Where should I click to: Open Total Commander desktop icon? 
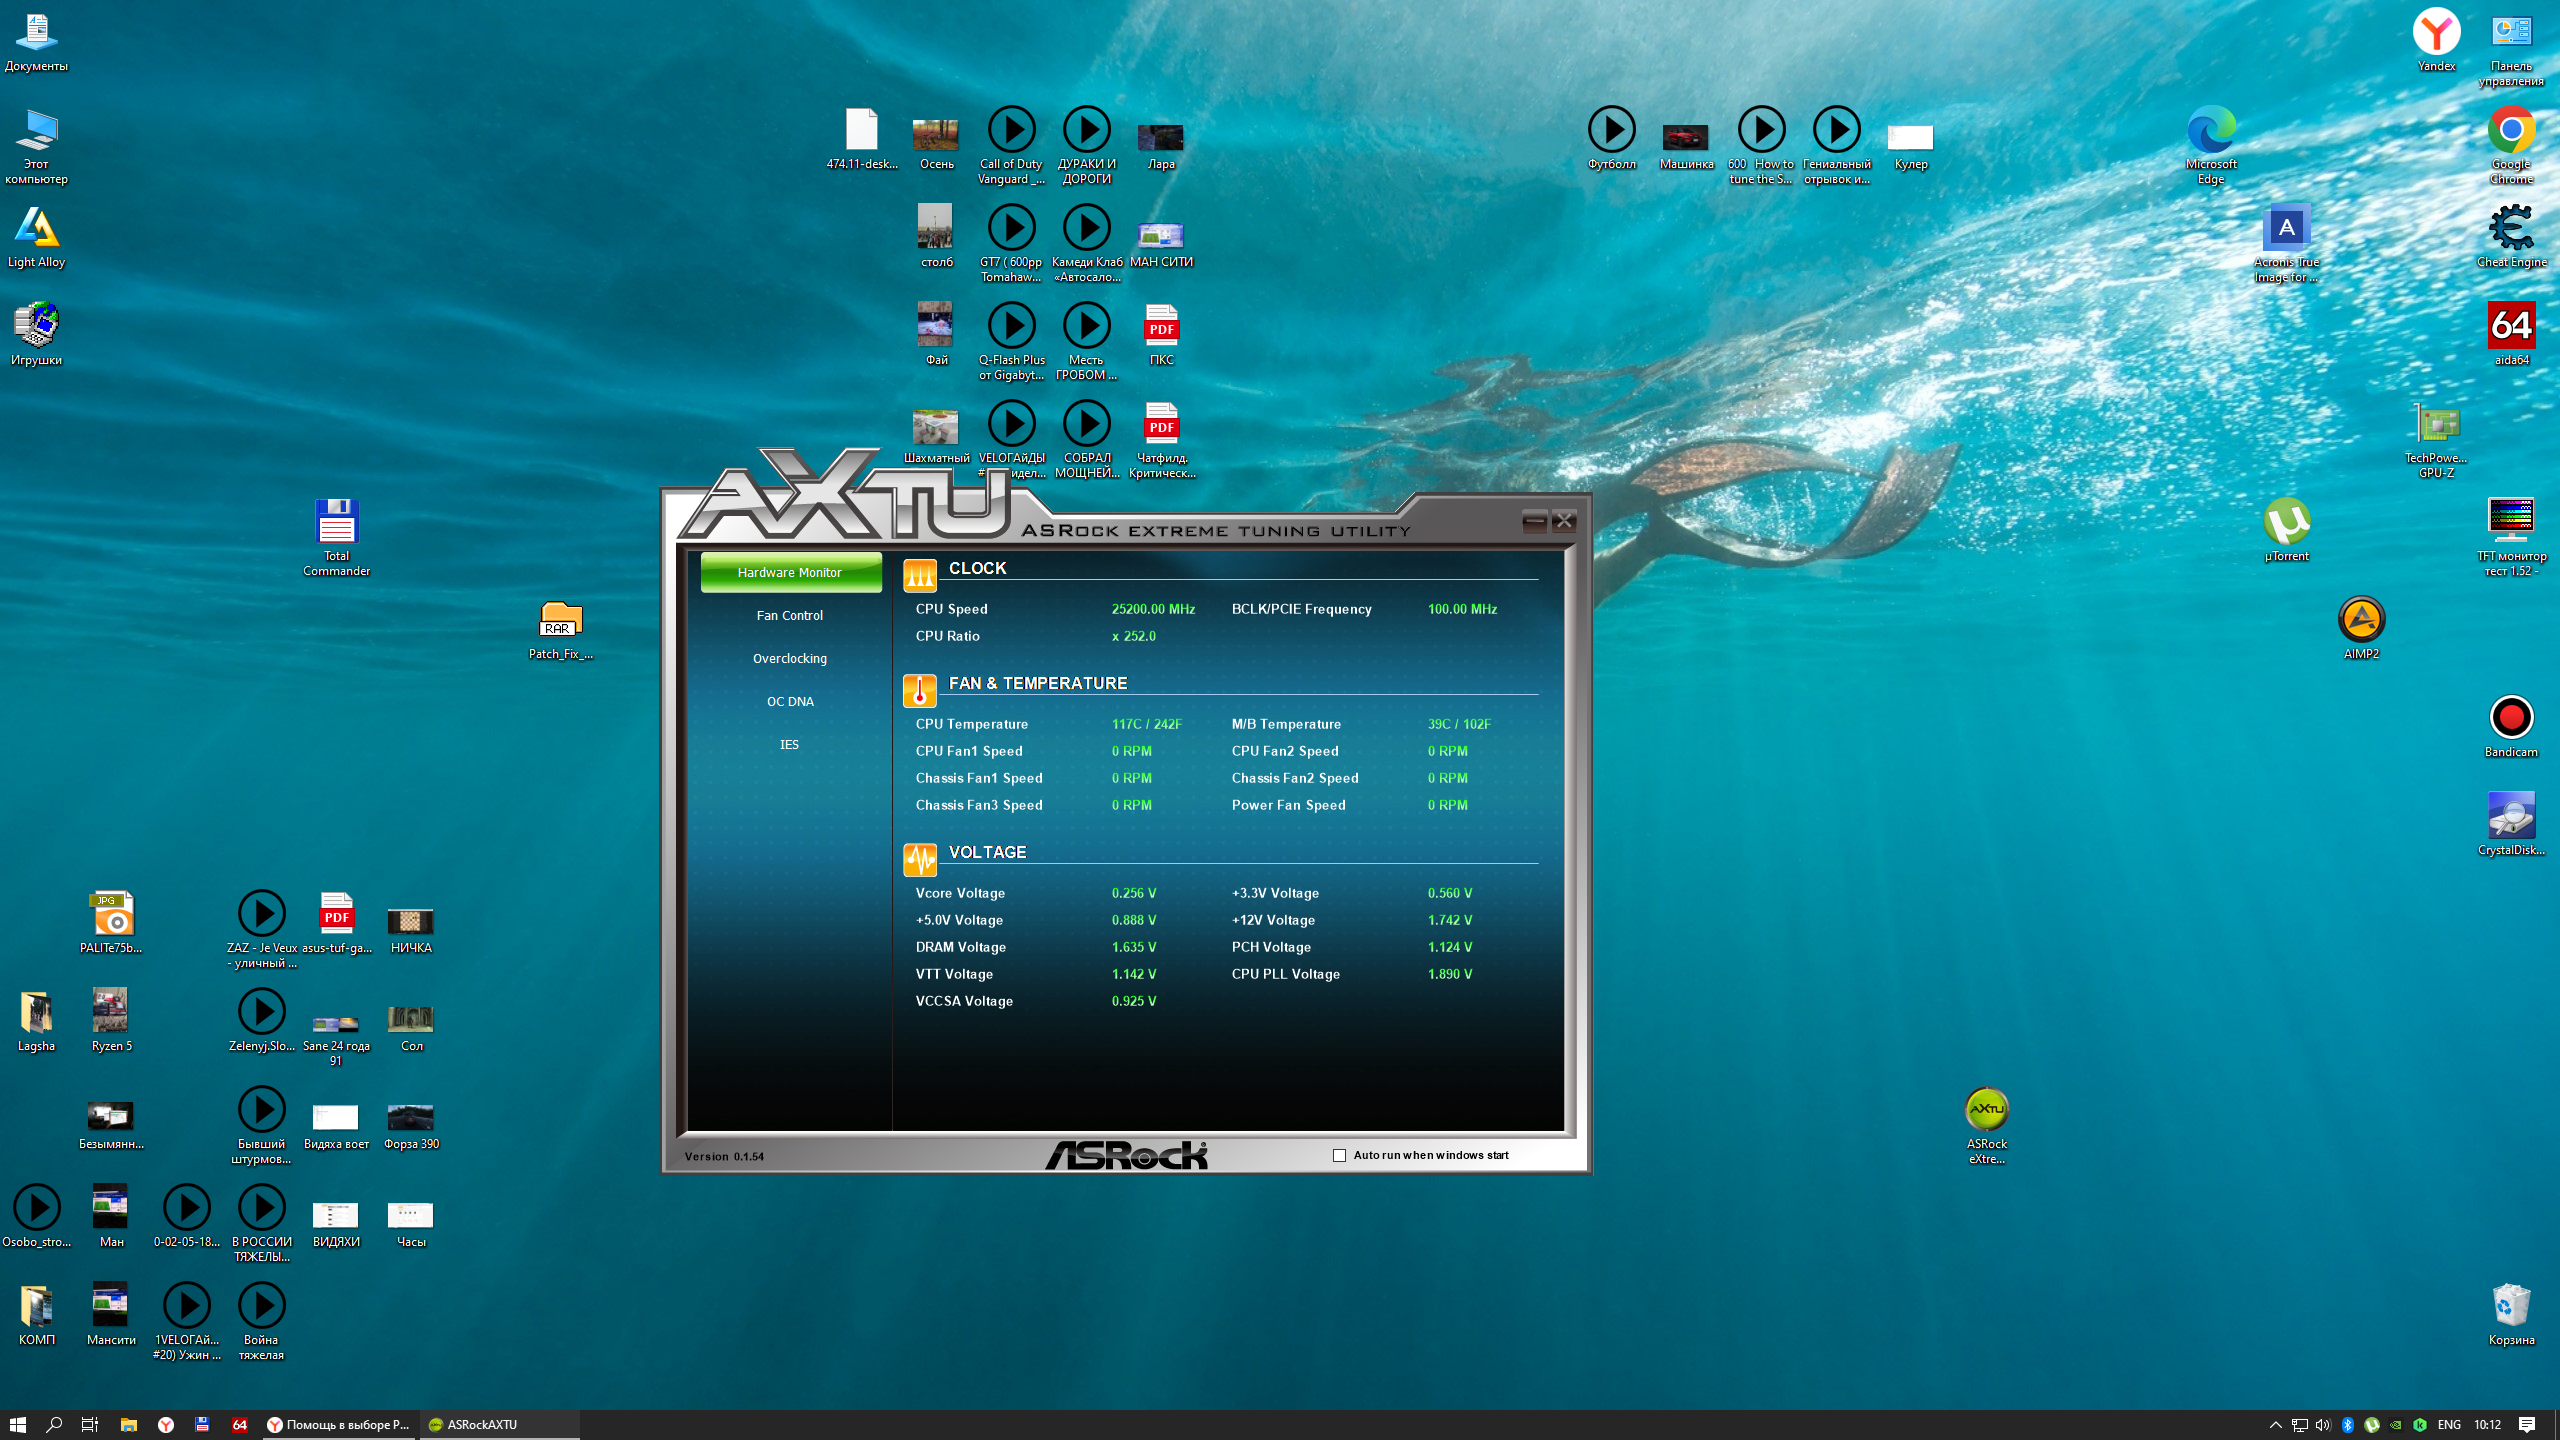[336, 522]
